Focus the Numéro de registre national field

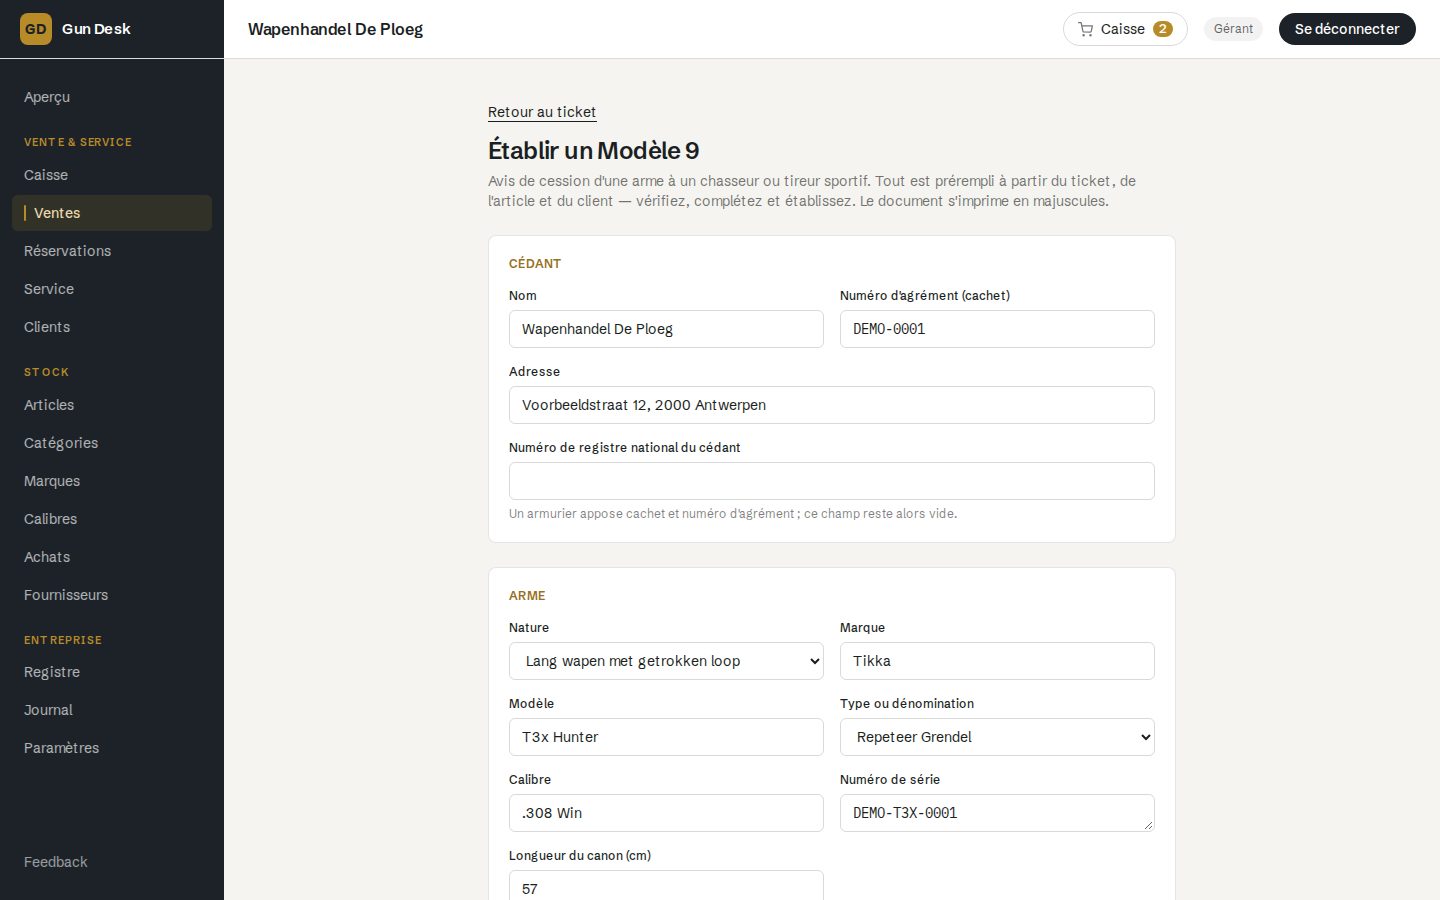coord(832,481)
